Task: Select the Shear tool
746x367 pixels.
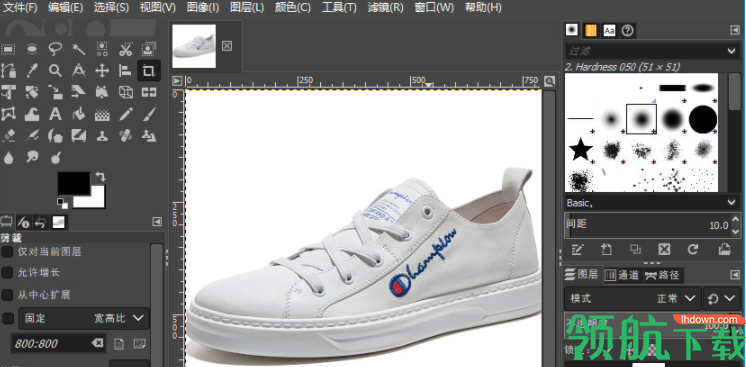Action: pos(79,92)
